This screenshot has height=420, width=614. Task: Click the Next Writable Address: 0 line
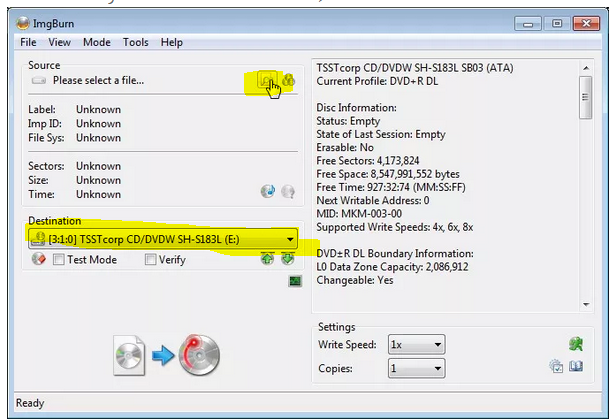(x=373, y=200)
